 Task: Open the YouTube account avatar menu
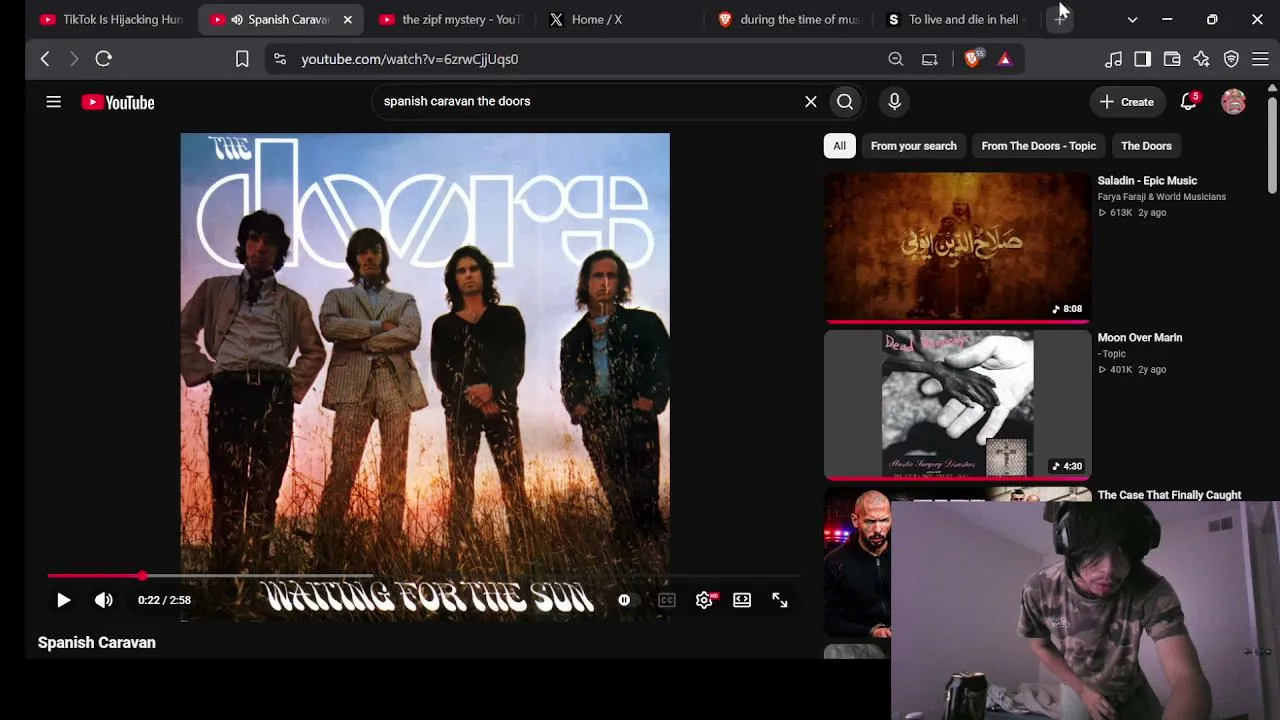[1233, 101]
